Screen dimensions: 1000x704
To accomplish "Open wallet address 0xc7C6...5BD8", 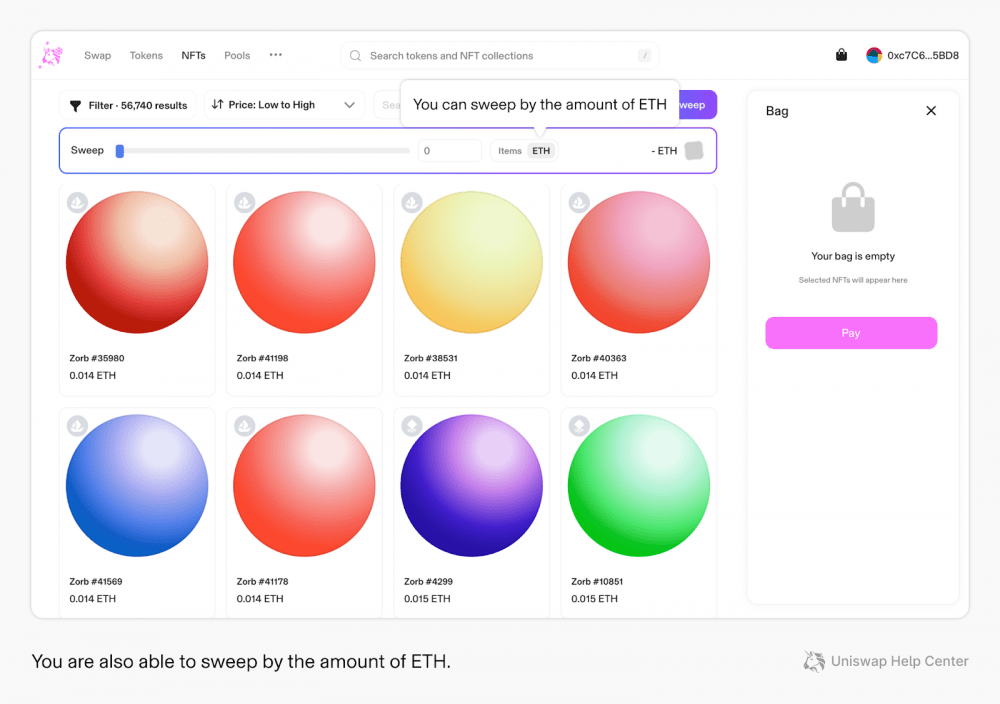I will pos(923,55).
